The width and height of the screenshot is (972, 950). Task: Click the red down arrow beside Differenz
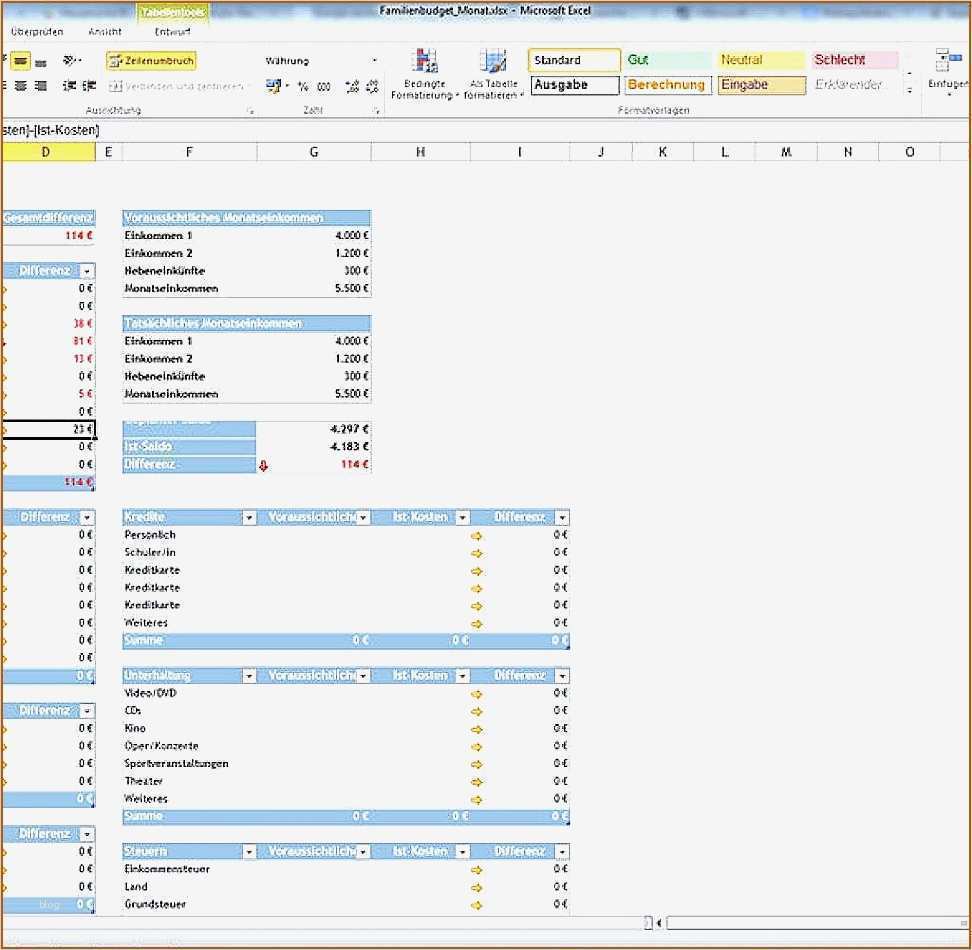point(263,466)
